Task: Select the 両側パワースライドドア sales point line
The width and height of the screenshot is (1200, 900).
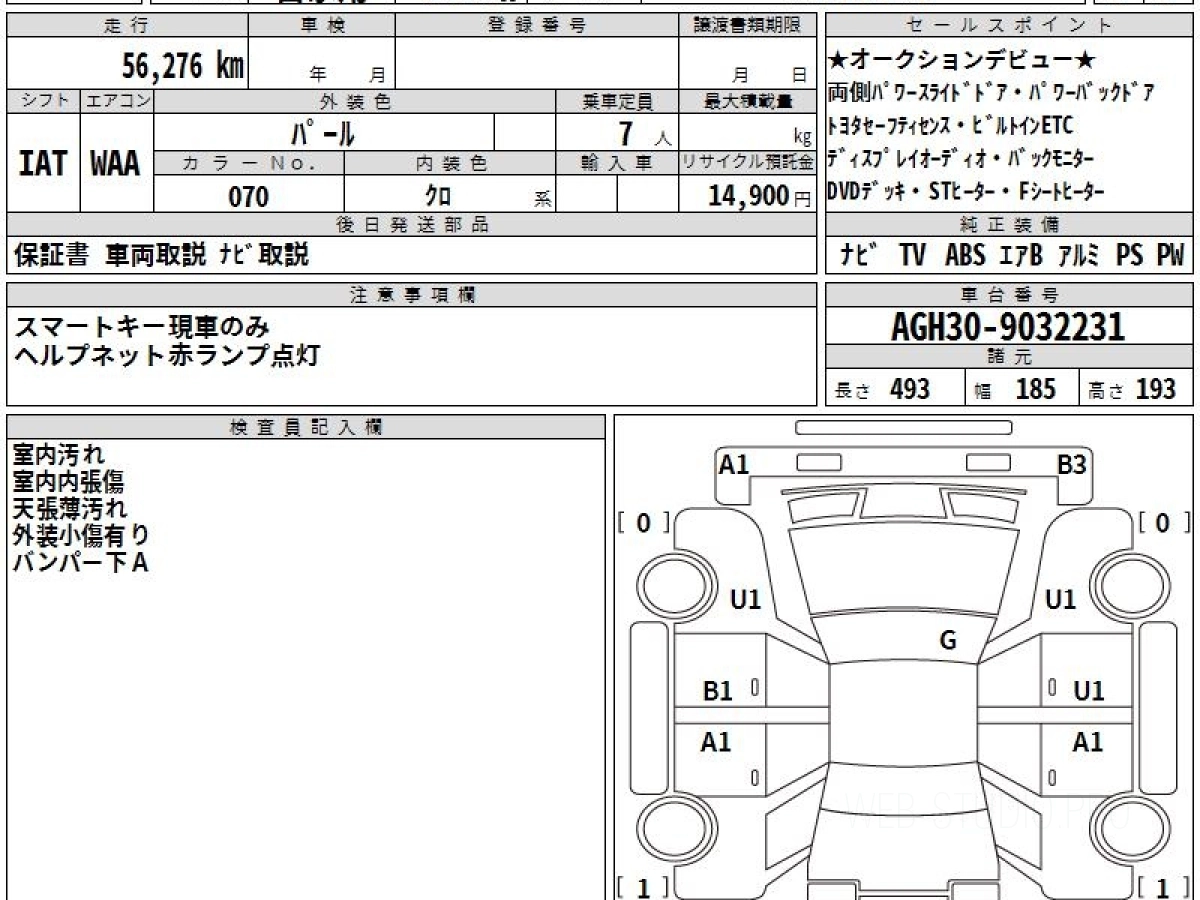Action: pos(992,94)
